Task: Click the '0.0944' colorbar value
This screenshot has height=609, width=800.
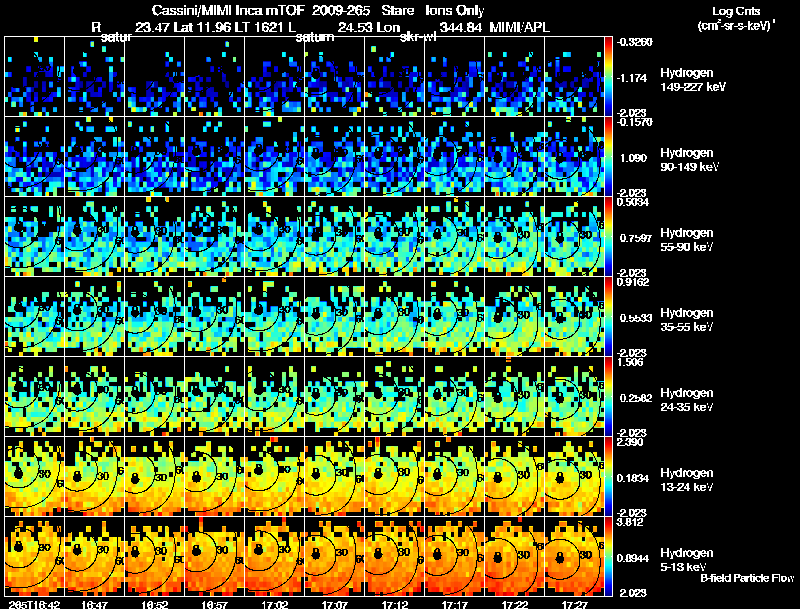Action: pyautogui.click(x=633, y=559)
